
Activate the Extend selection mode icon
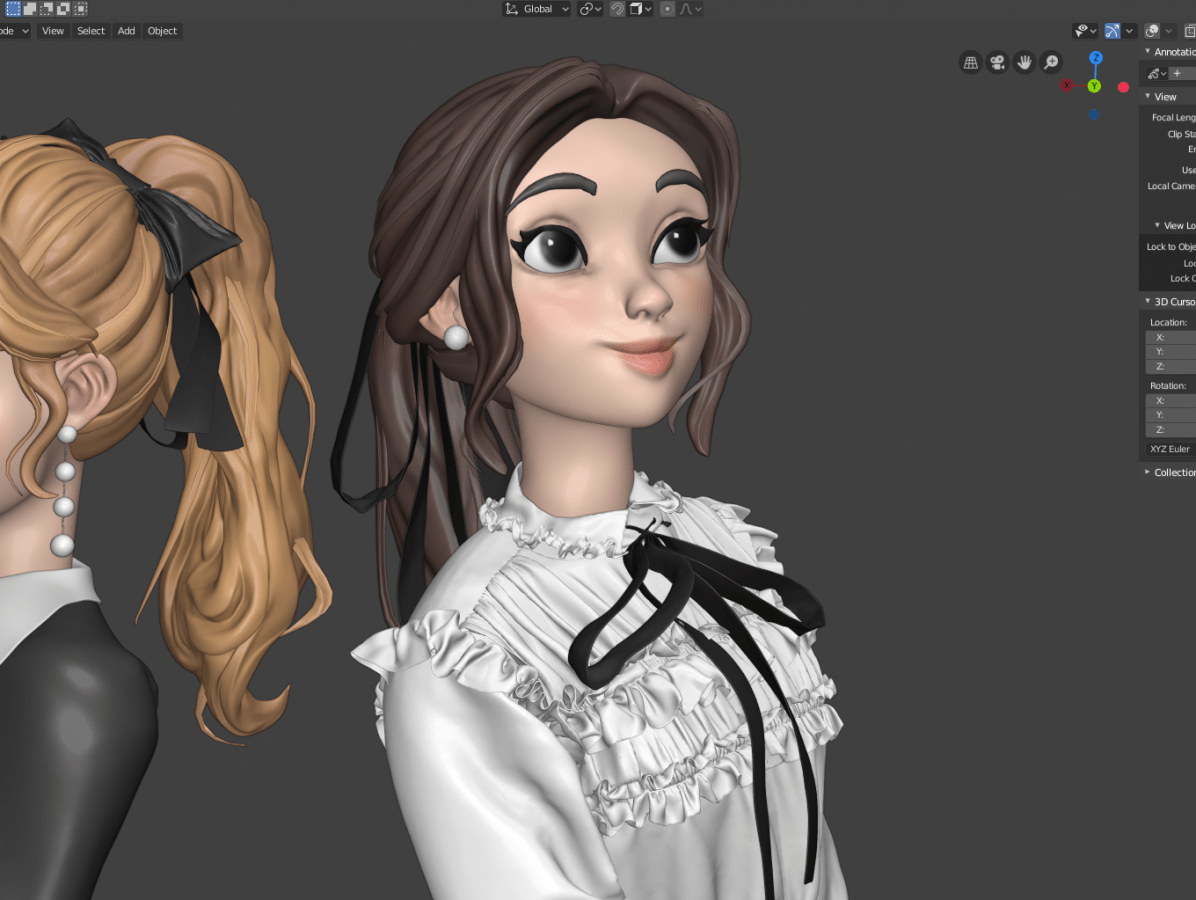30,9
